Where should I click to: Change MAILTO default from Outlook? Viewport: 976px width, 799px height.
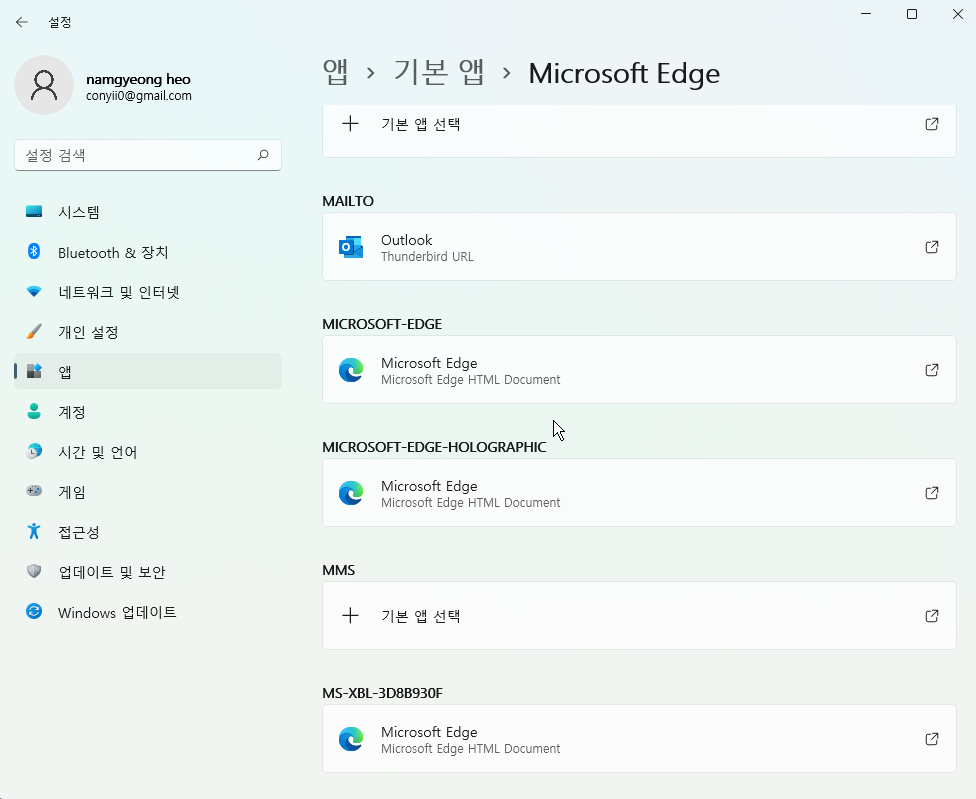click(639, 246)
